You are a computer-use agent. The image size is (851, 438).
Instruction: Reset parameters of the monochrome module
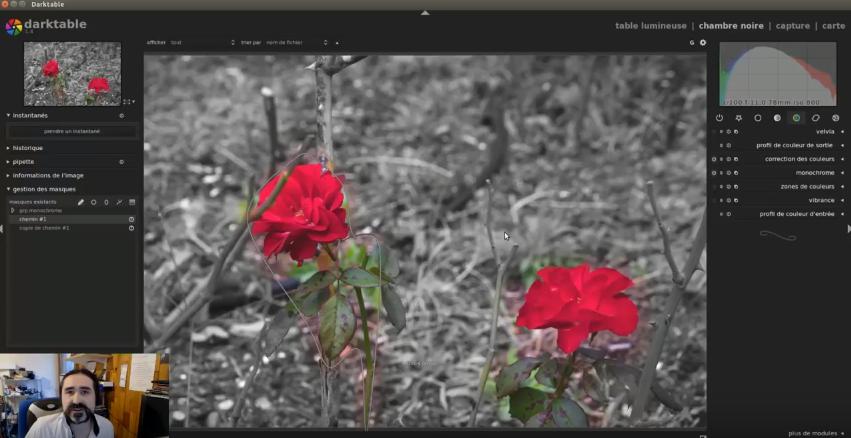coord(728,173)
